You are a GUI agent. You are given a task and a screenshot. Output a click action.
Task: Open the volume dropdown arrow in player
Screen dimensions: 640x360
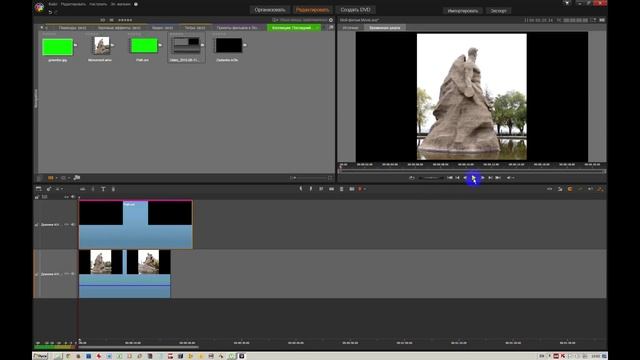click(513, 178)
